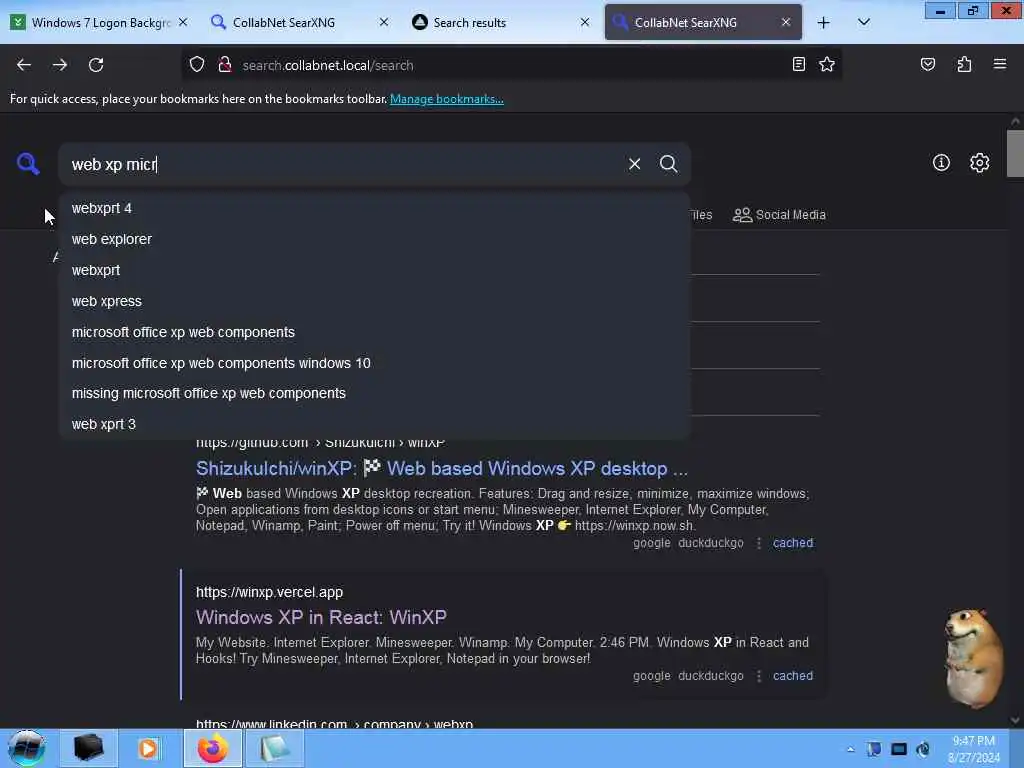Open a new browser tab

point(824,23)
